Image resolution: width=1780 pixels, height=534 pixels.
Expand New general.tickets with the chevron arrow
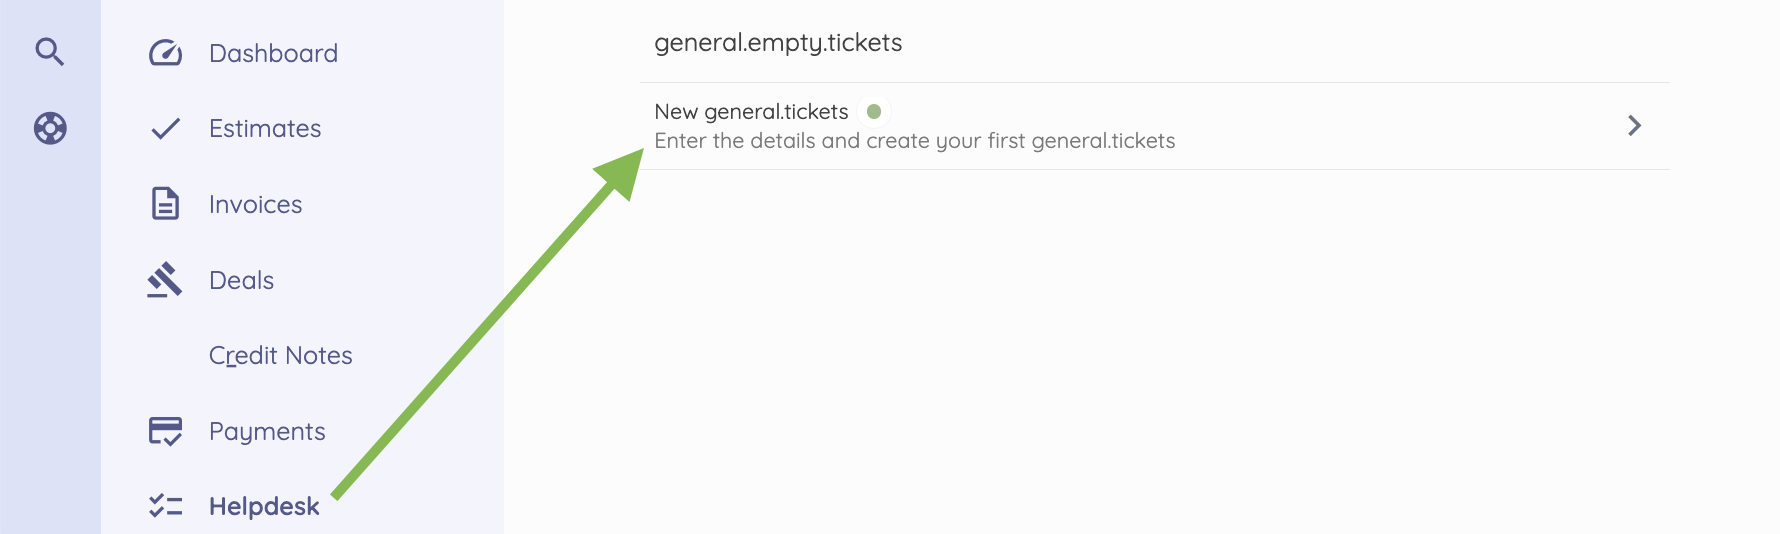[1634, 125]
